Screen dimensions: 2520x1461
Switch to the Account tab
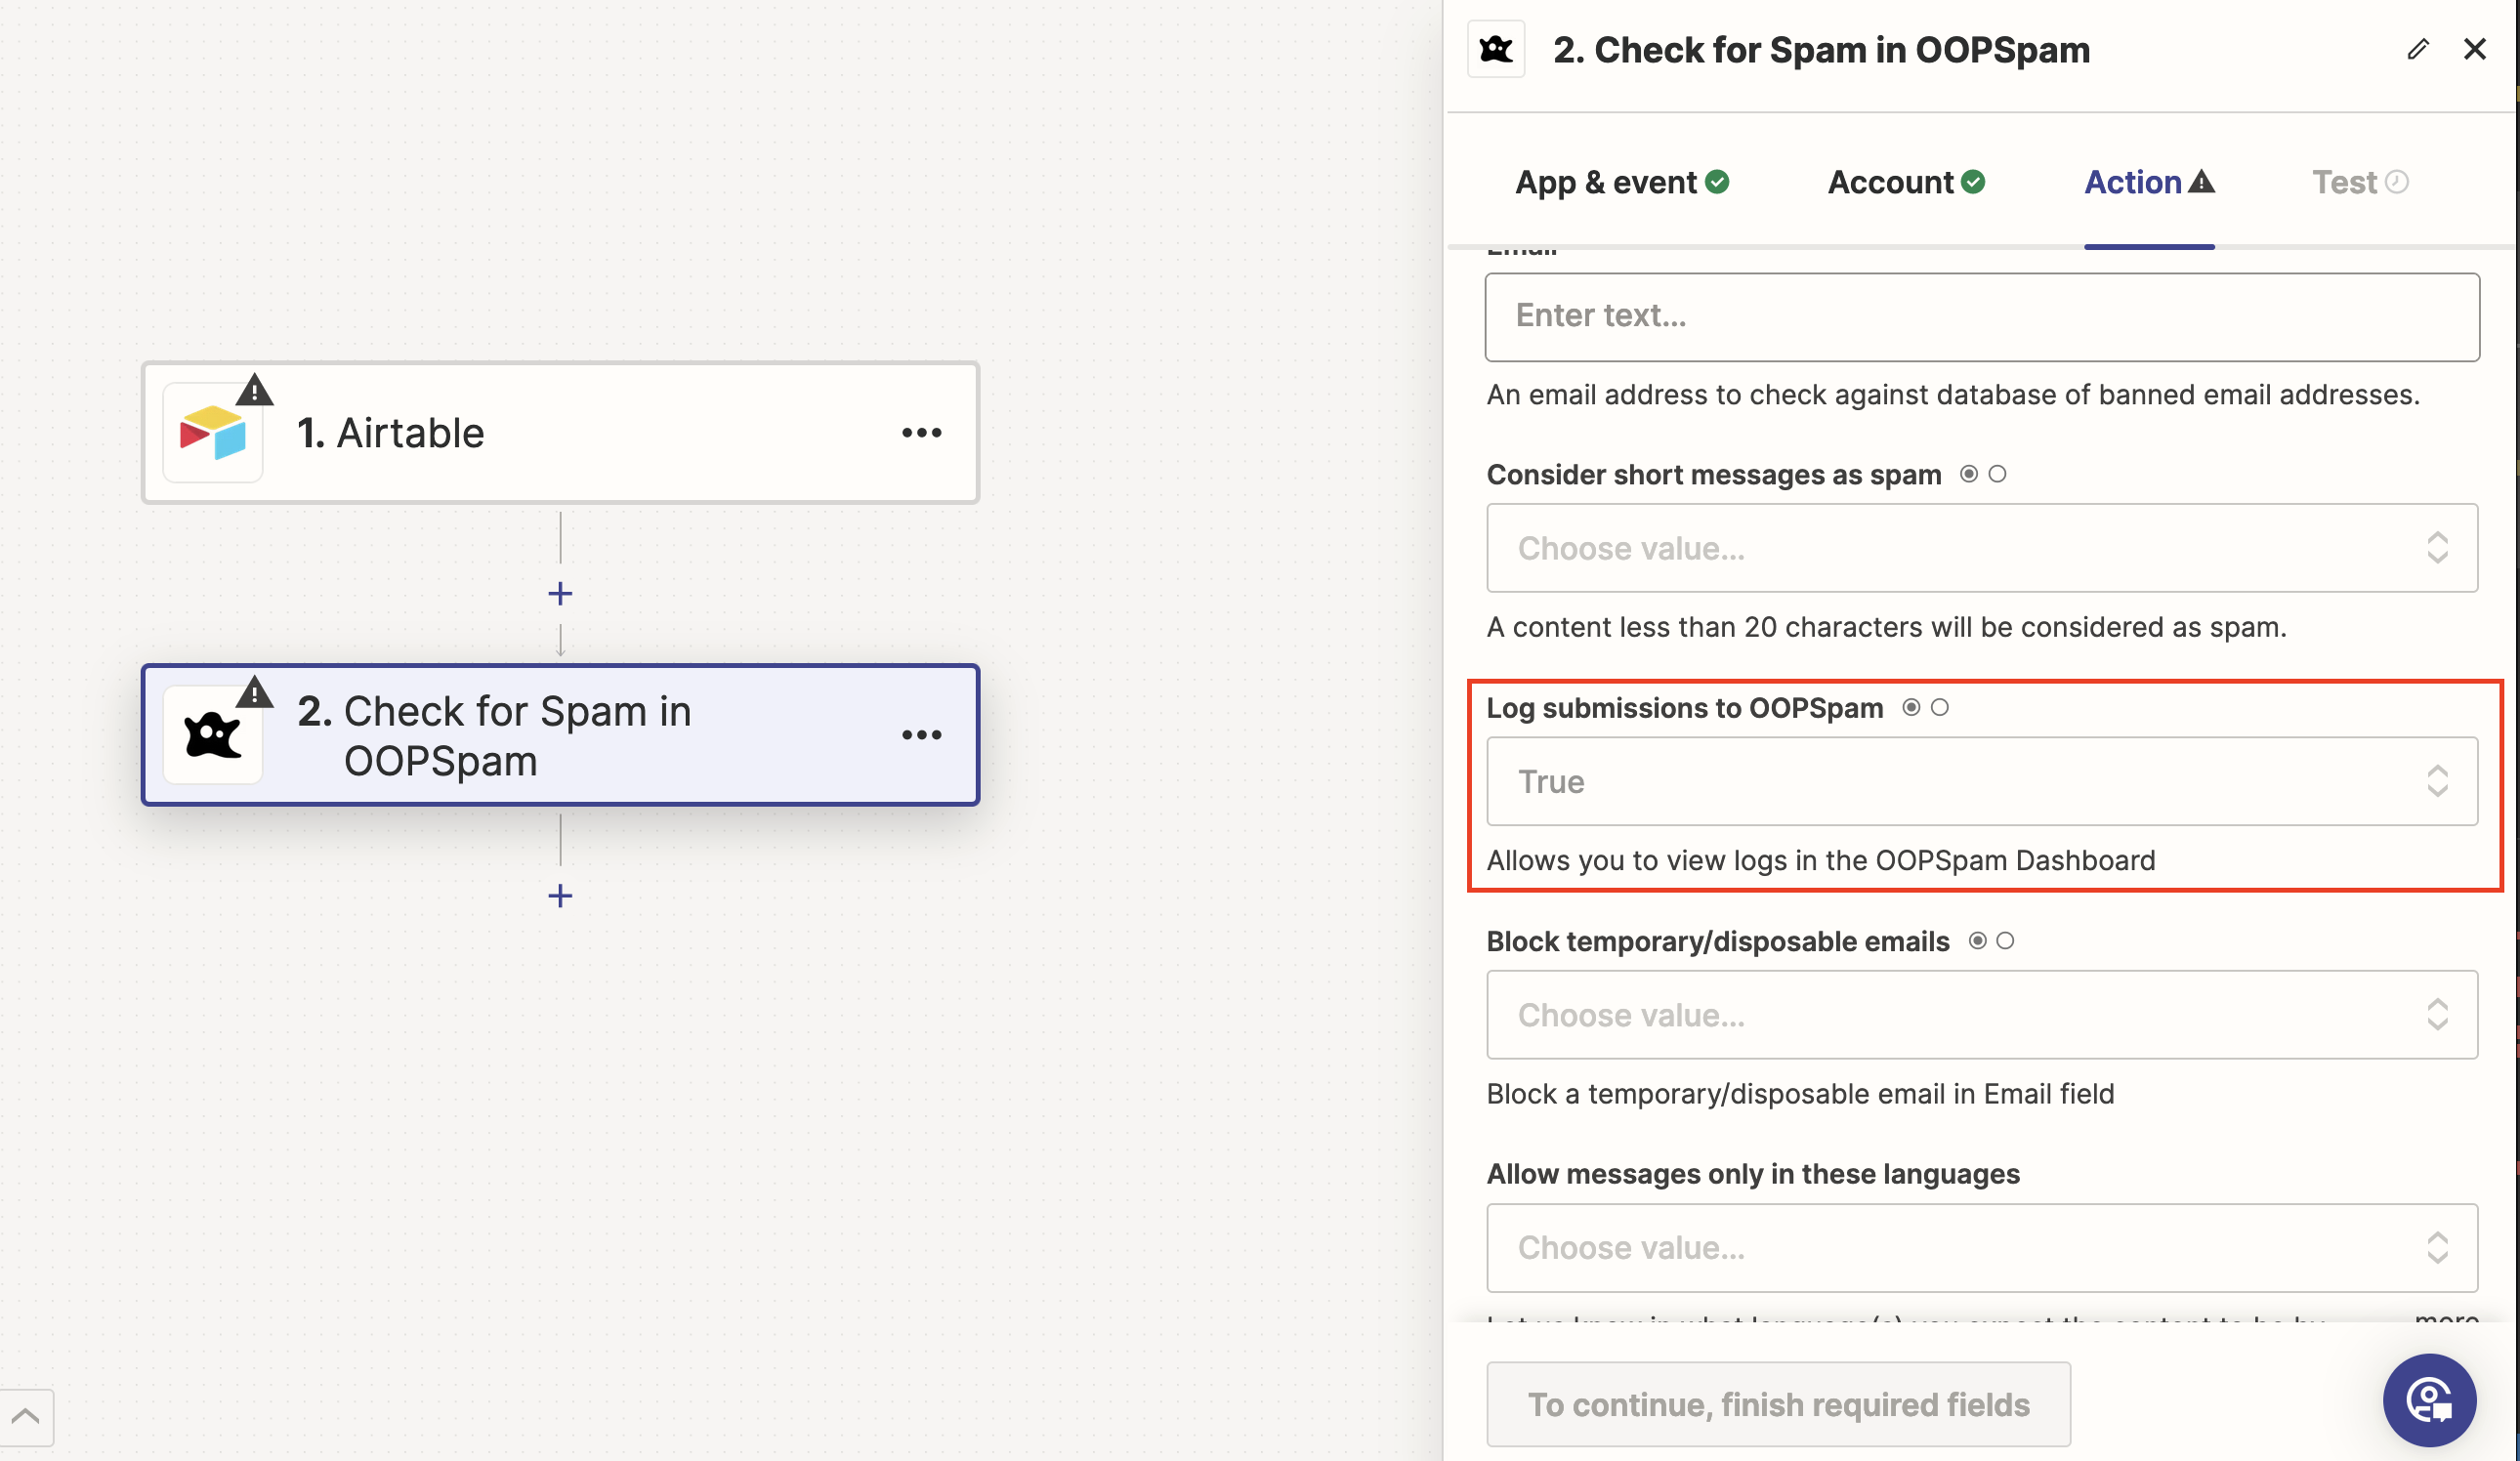point(1906,182)
